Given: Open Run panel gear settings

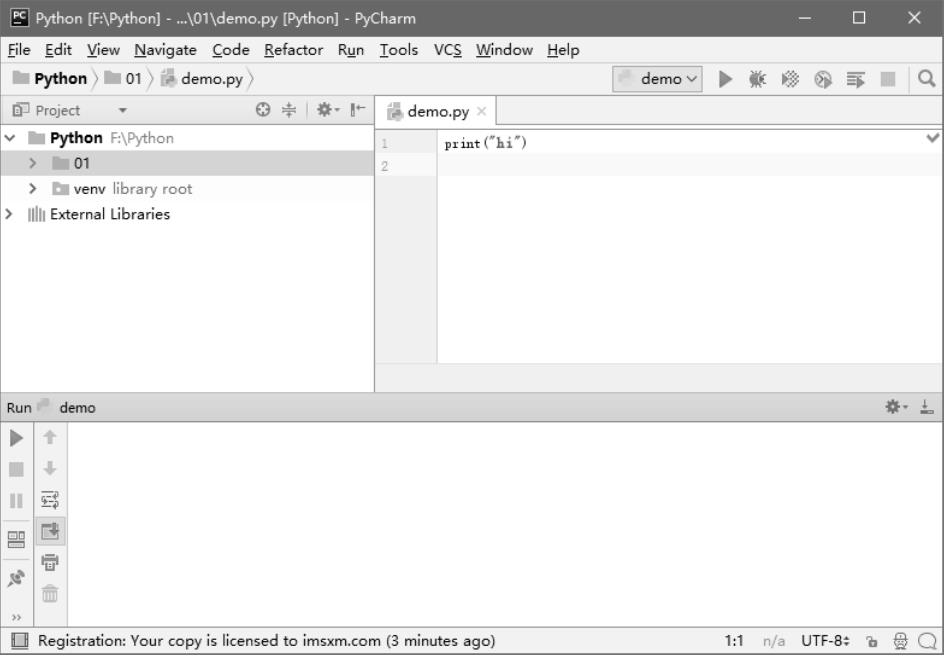Looking at the screenshot, I should [896, 407].
